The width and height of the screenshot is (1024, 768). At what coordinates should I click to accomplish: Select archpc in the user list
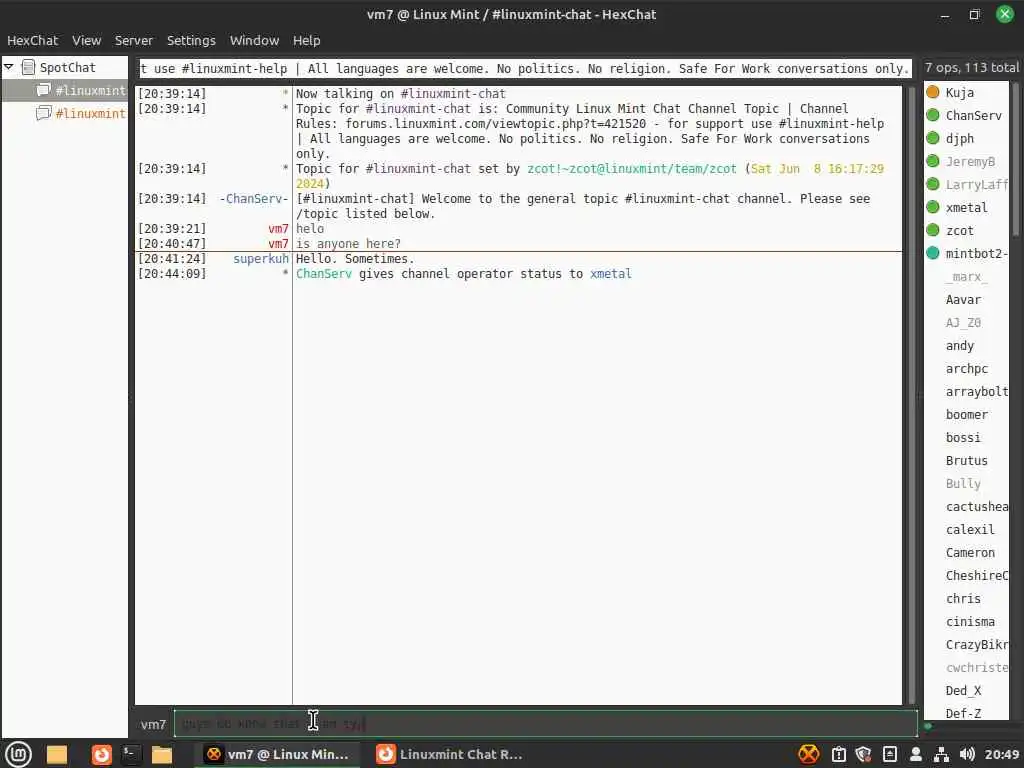click(967, 369)
